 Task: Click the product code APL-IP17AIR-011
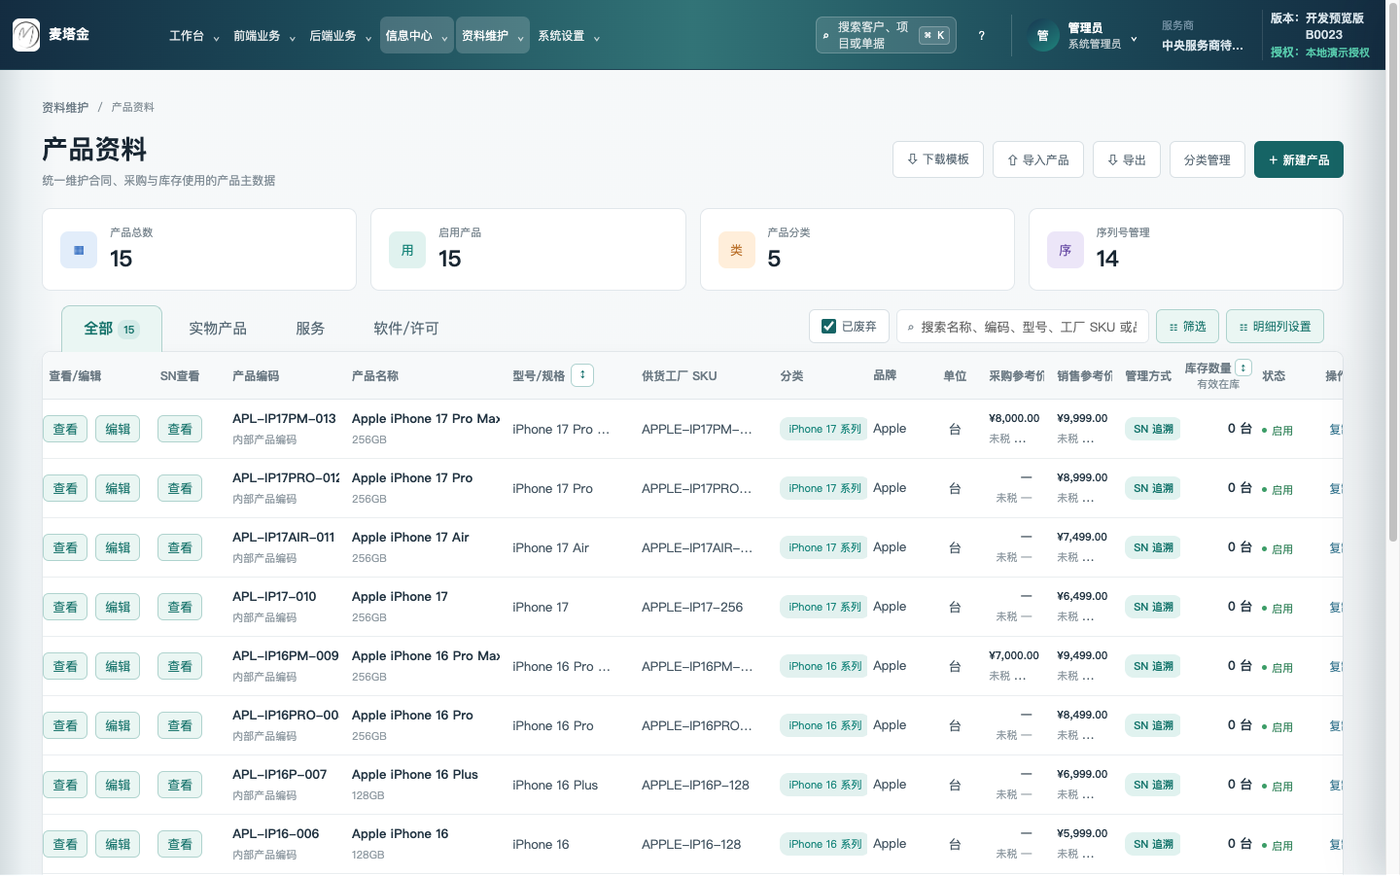(x=283, y=537)
